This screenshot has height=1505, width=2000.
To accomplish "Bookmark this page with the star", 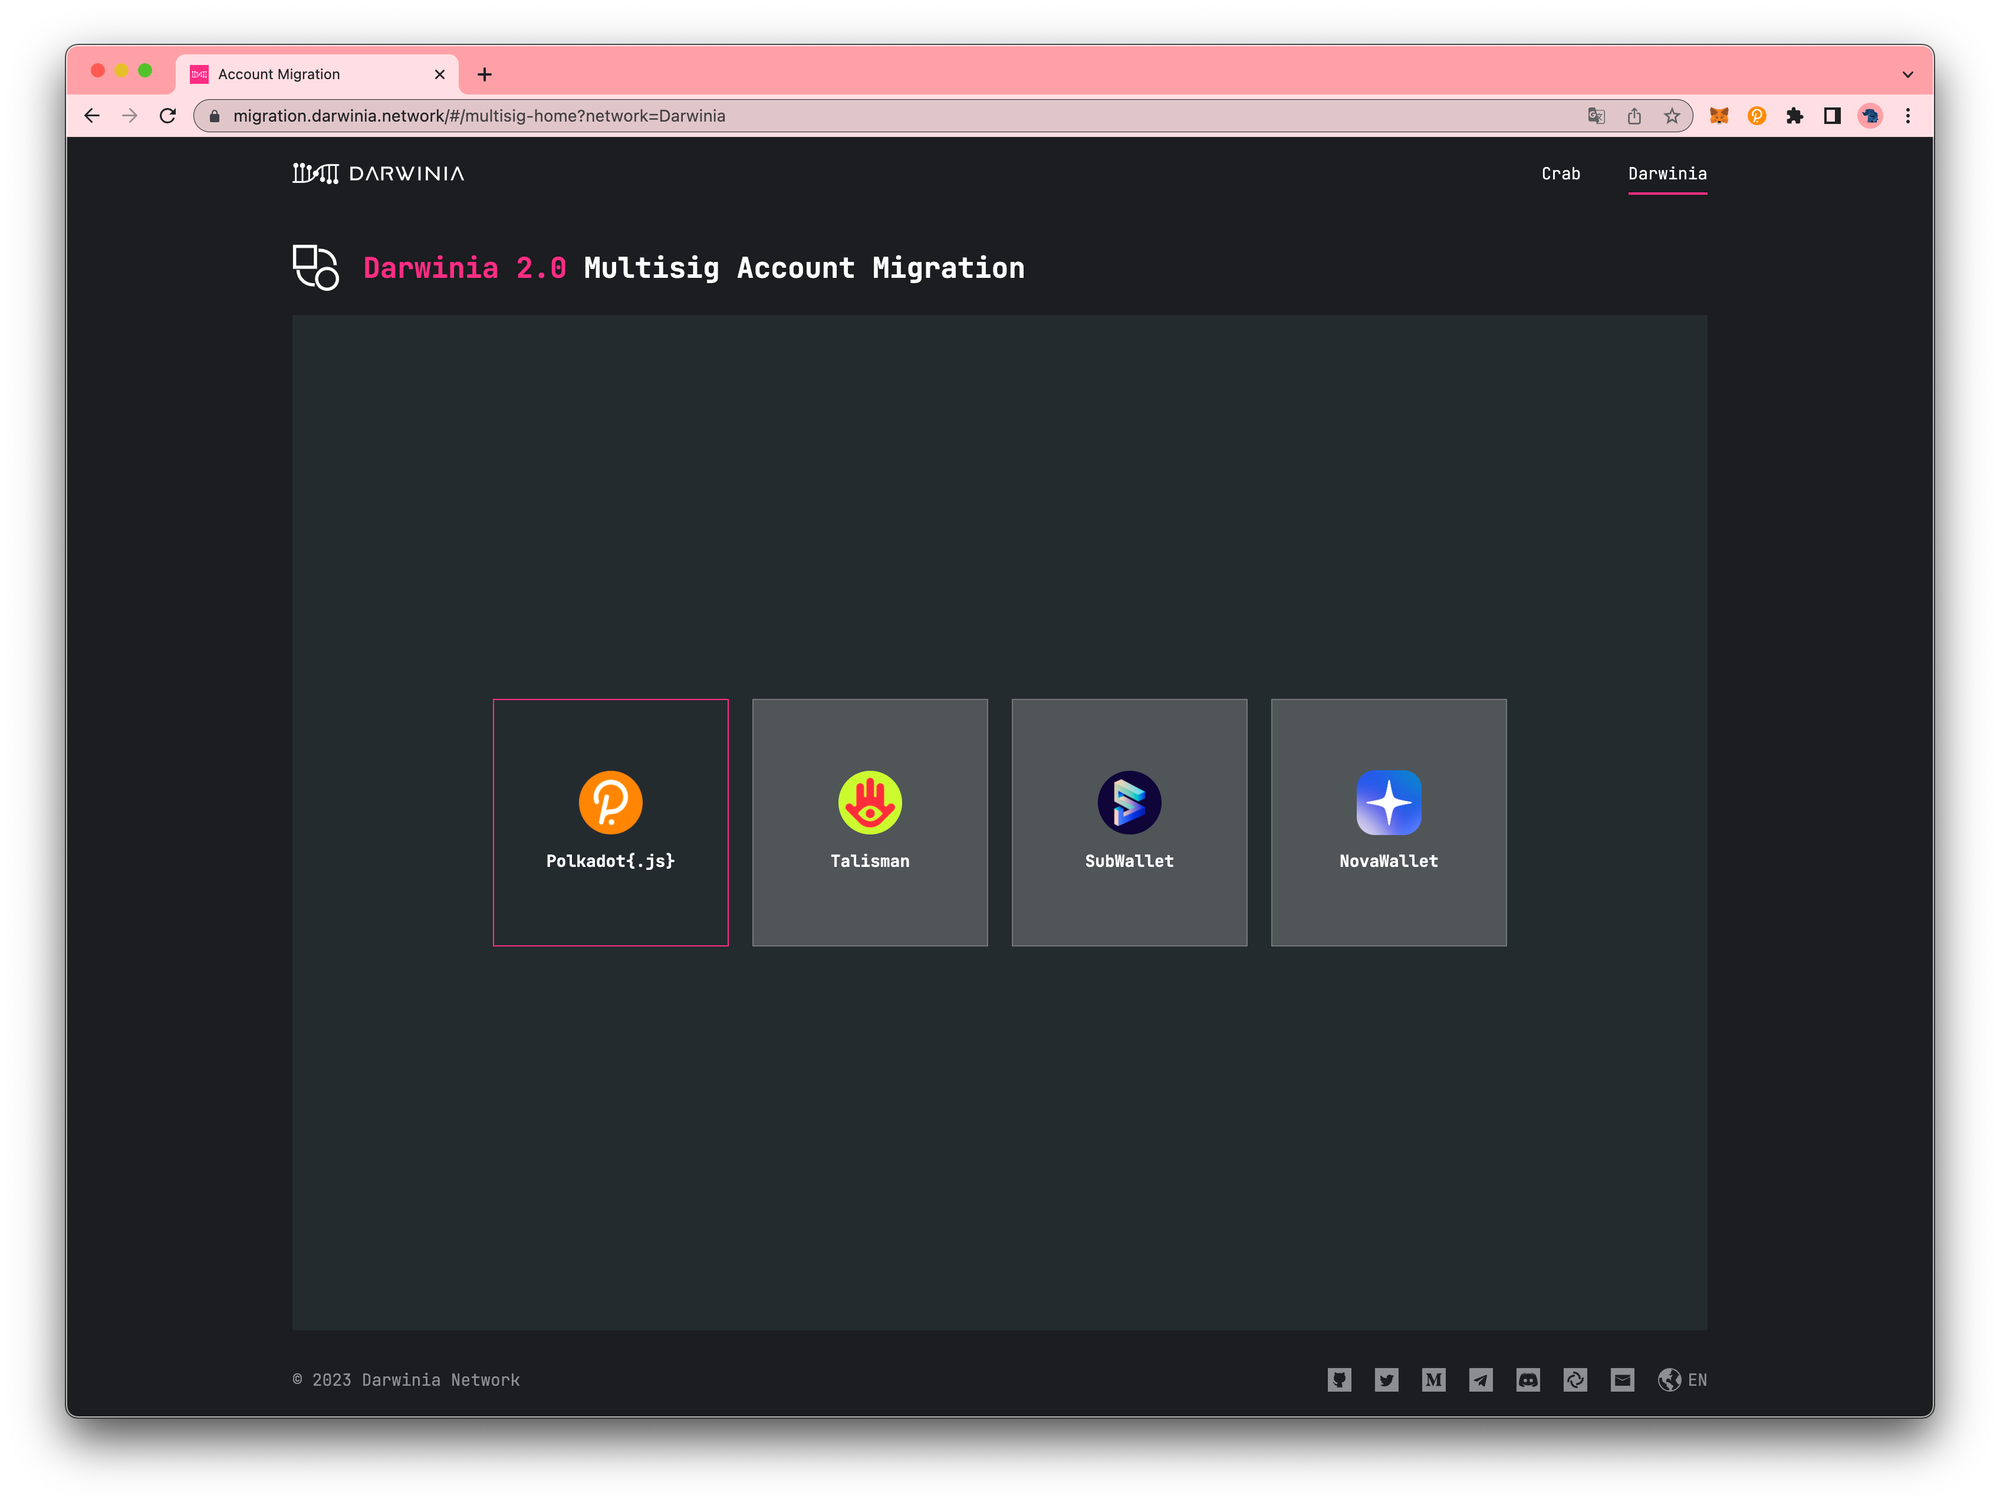I will click(x=1672, y=116).
